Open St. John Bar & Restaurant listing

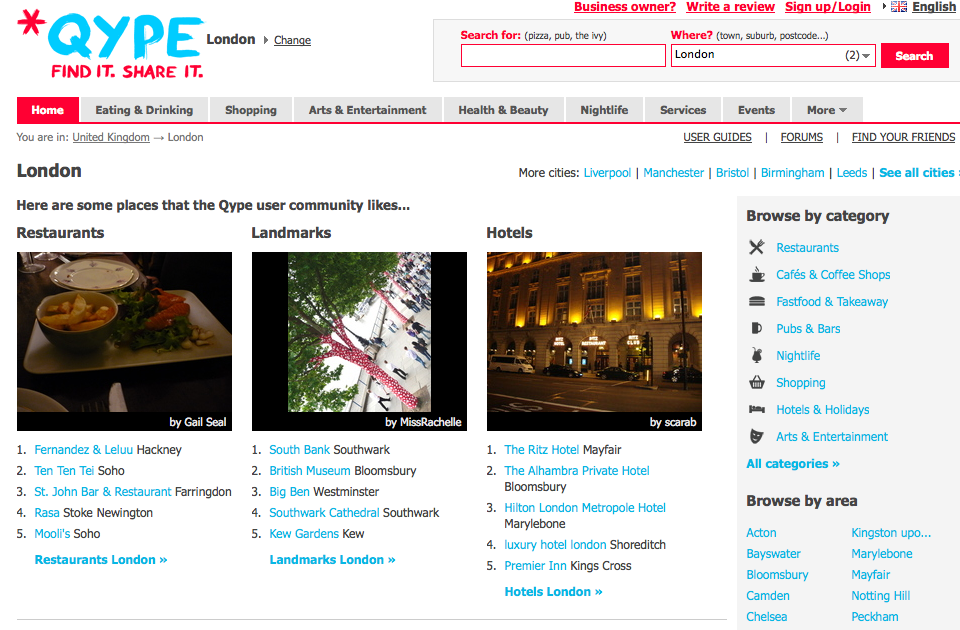click(103, 492)
